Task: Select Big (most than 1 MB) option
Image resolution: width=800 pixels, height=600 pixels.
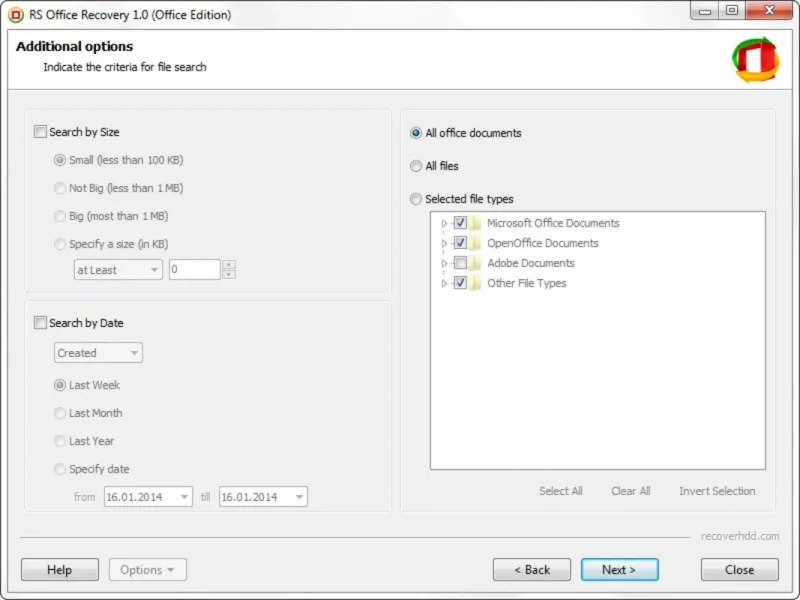Action: (60, 216)
